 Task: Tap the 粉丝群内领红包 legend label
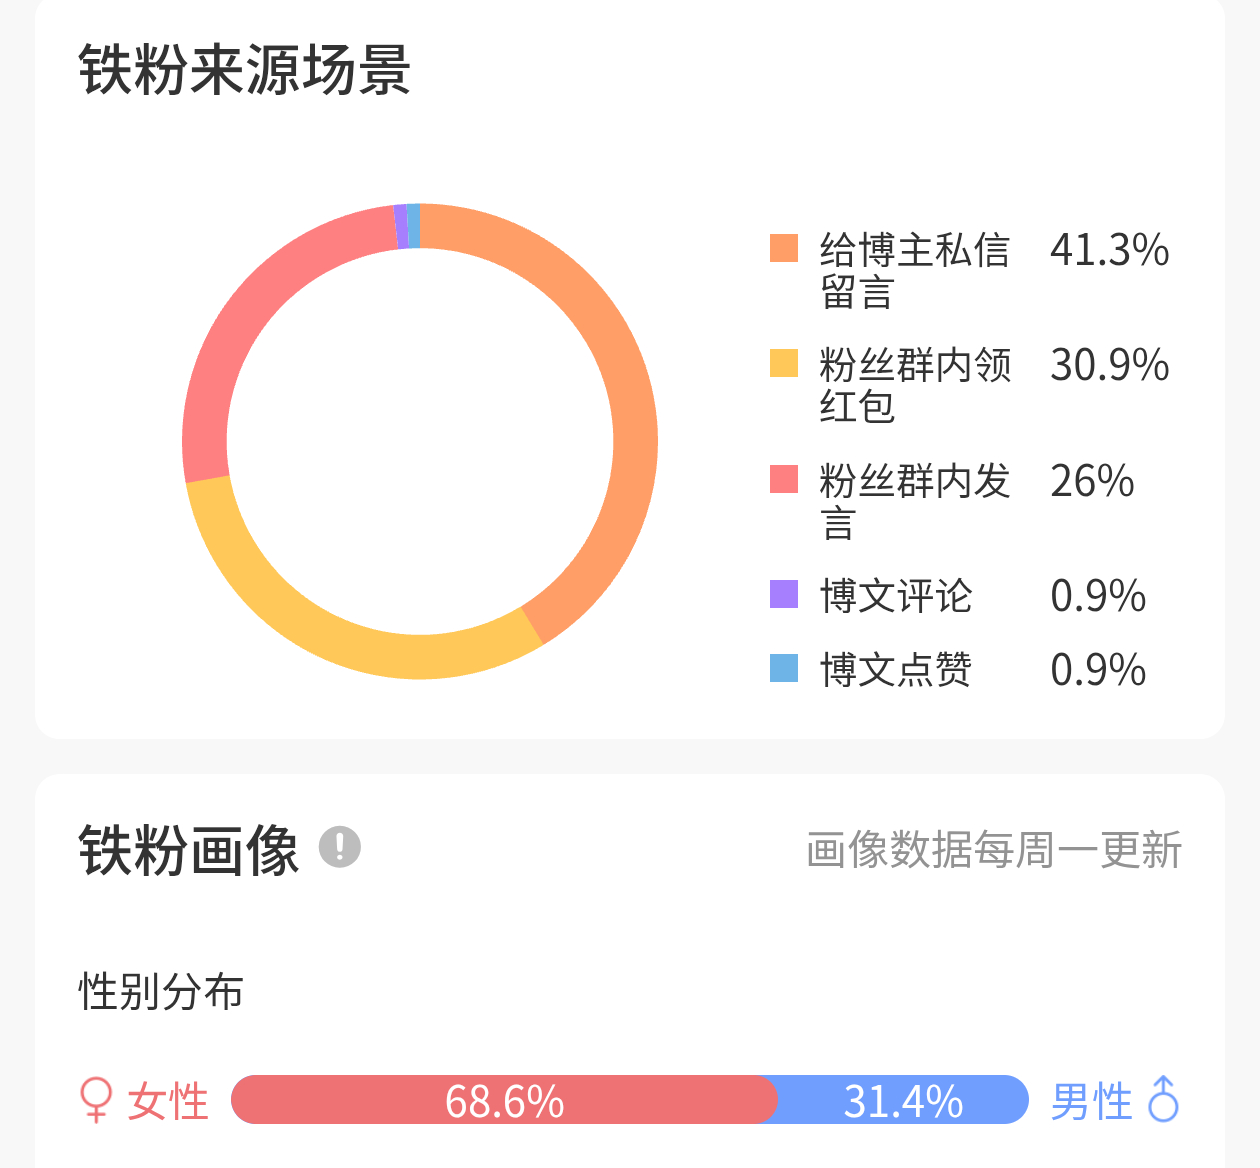point(915,386)
